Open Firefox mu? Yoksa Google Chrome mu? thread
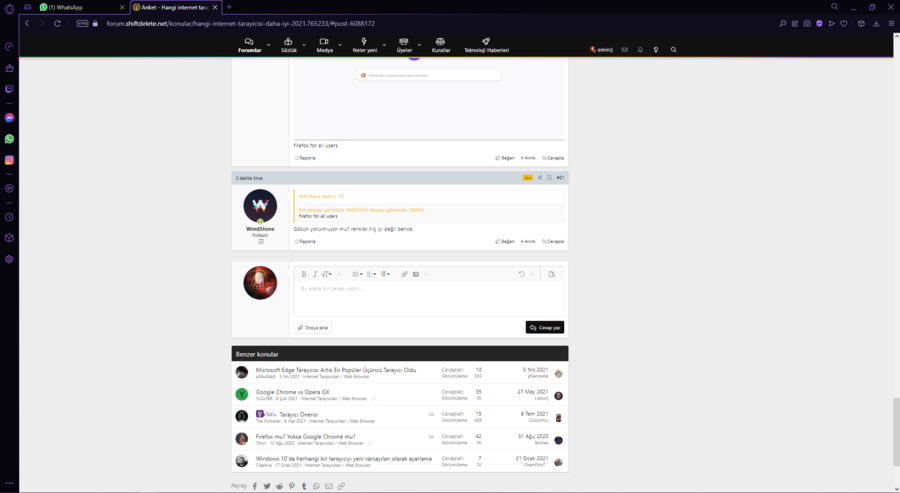The width and height of the screenshot is (900, 493). [x=305, y=436]
